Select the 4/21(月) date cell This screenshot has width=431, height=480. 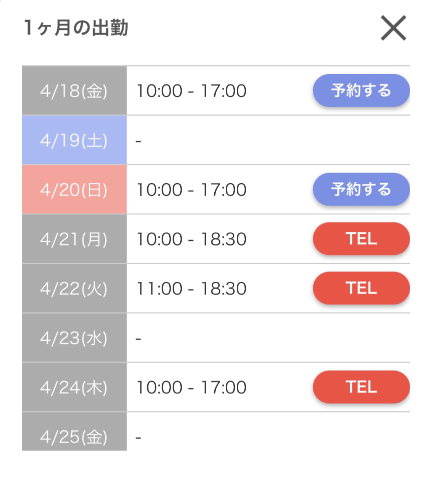74,239
